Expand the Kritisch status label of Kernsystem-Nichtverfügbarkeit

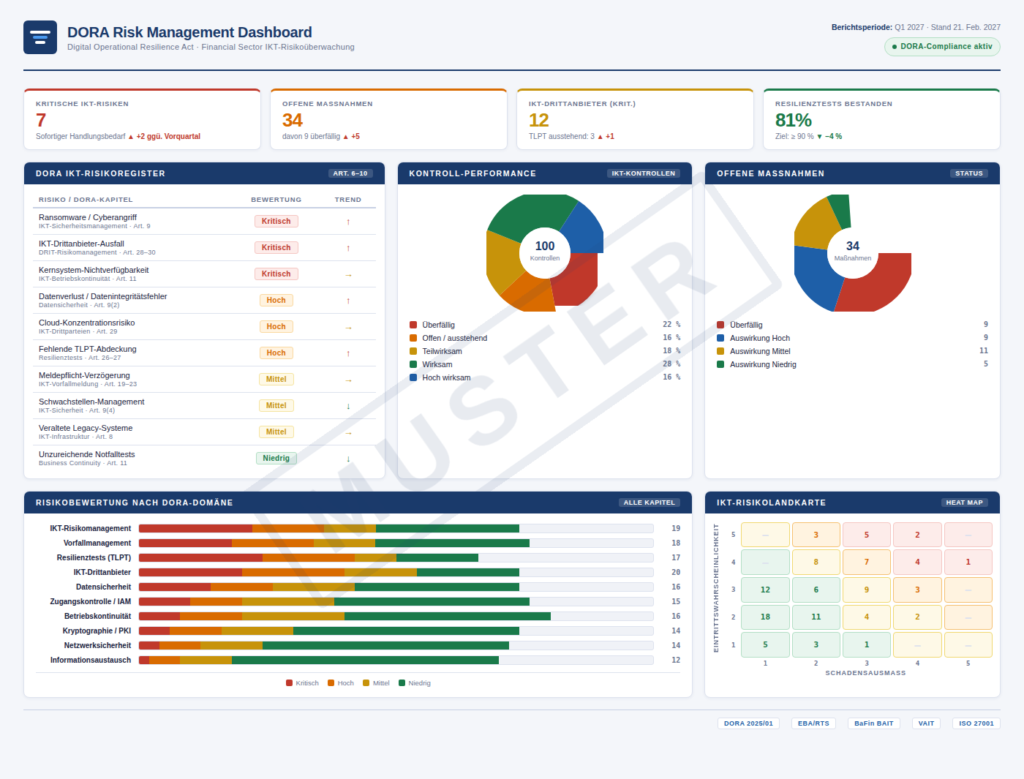[x=276, y=273]
